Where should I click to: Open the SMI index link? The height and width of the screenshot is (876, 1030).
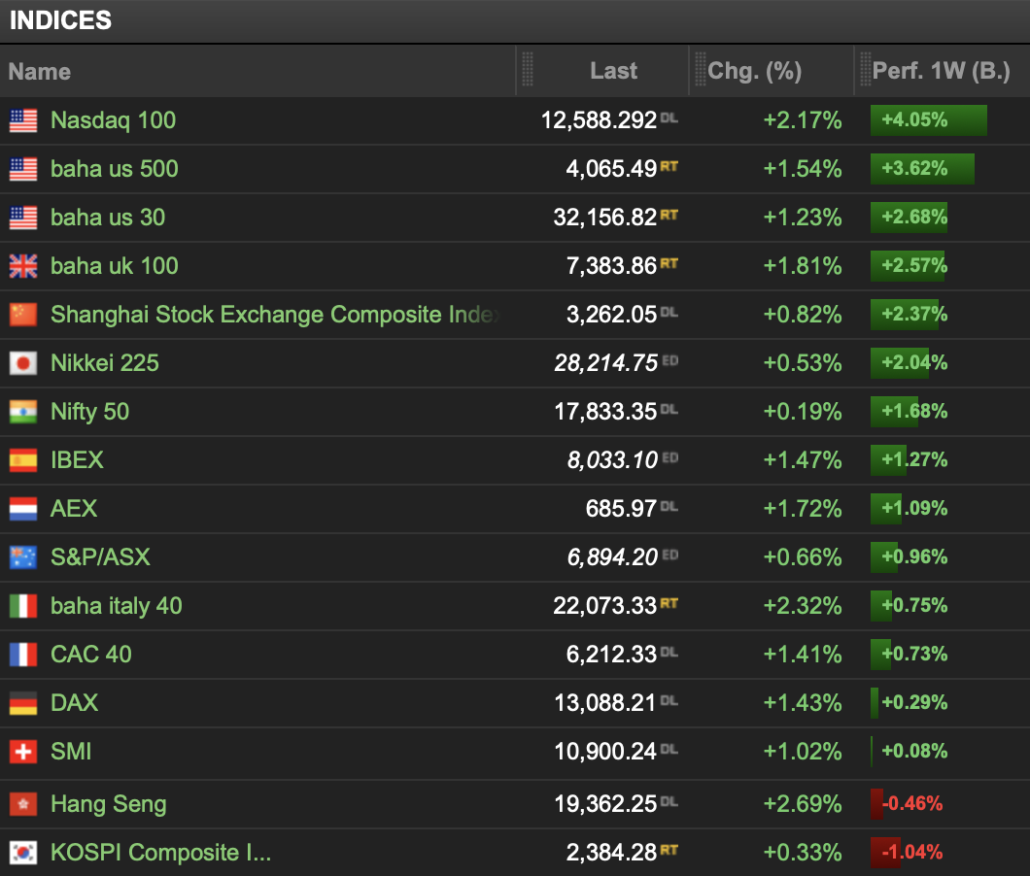click(71, 751)
